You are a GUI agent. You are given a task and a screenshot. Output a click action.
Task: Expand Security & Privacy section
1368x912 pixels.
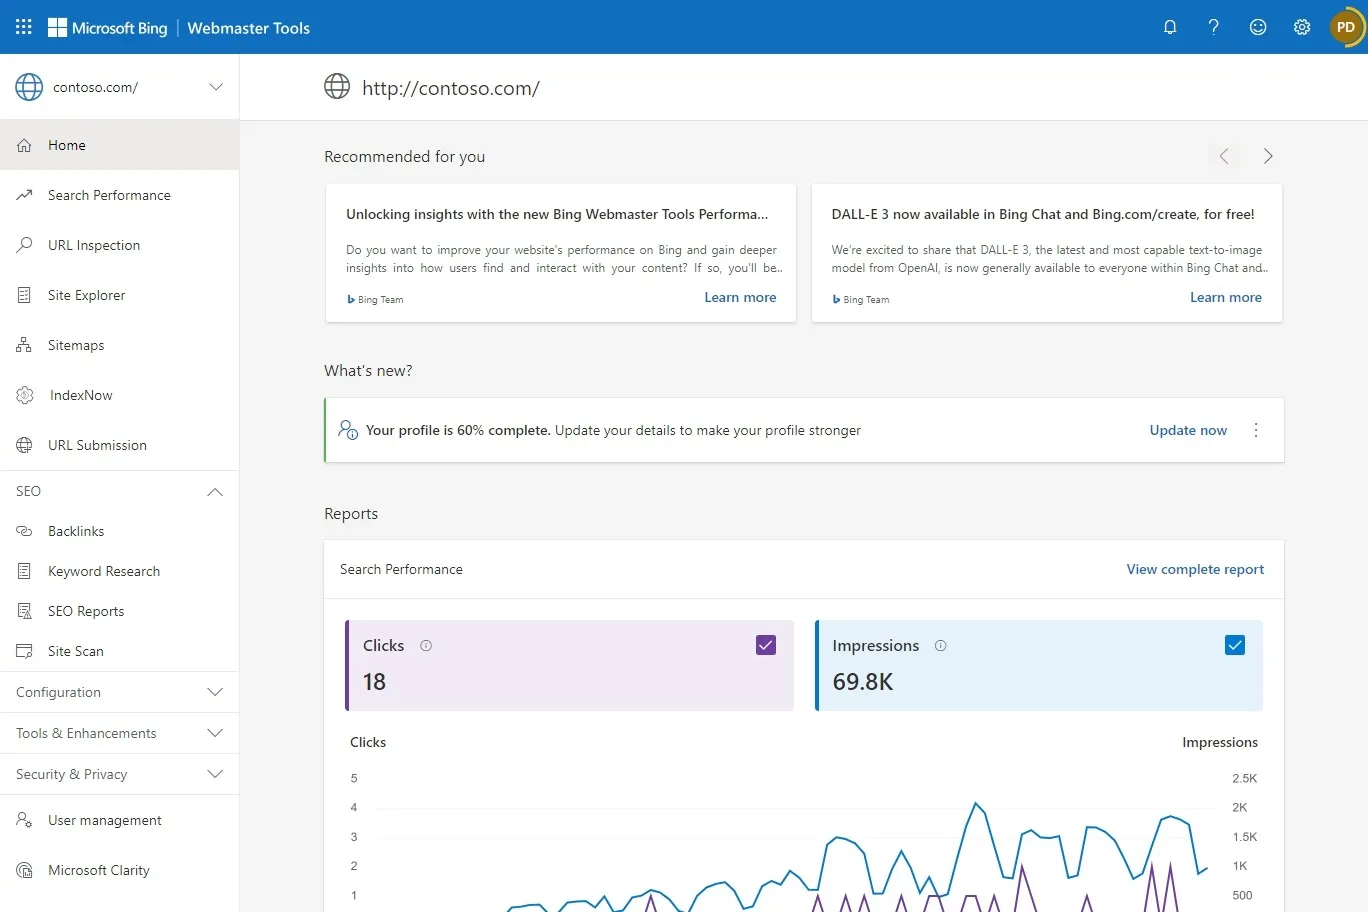pos(120,774)
